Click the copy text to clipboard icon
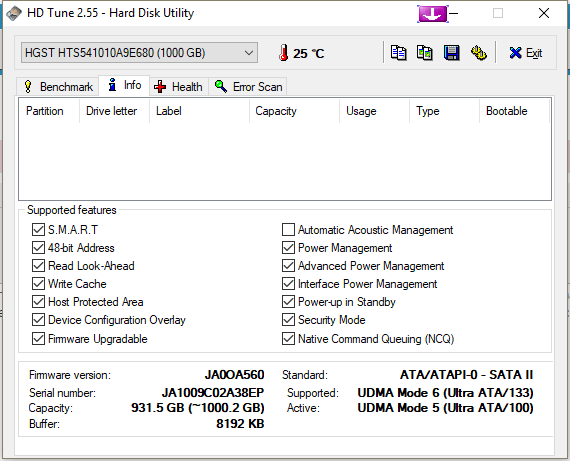This screenshot has height=461, width=570. 398,53
